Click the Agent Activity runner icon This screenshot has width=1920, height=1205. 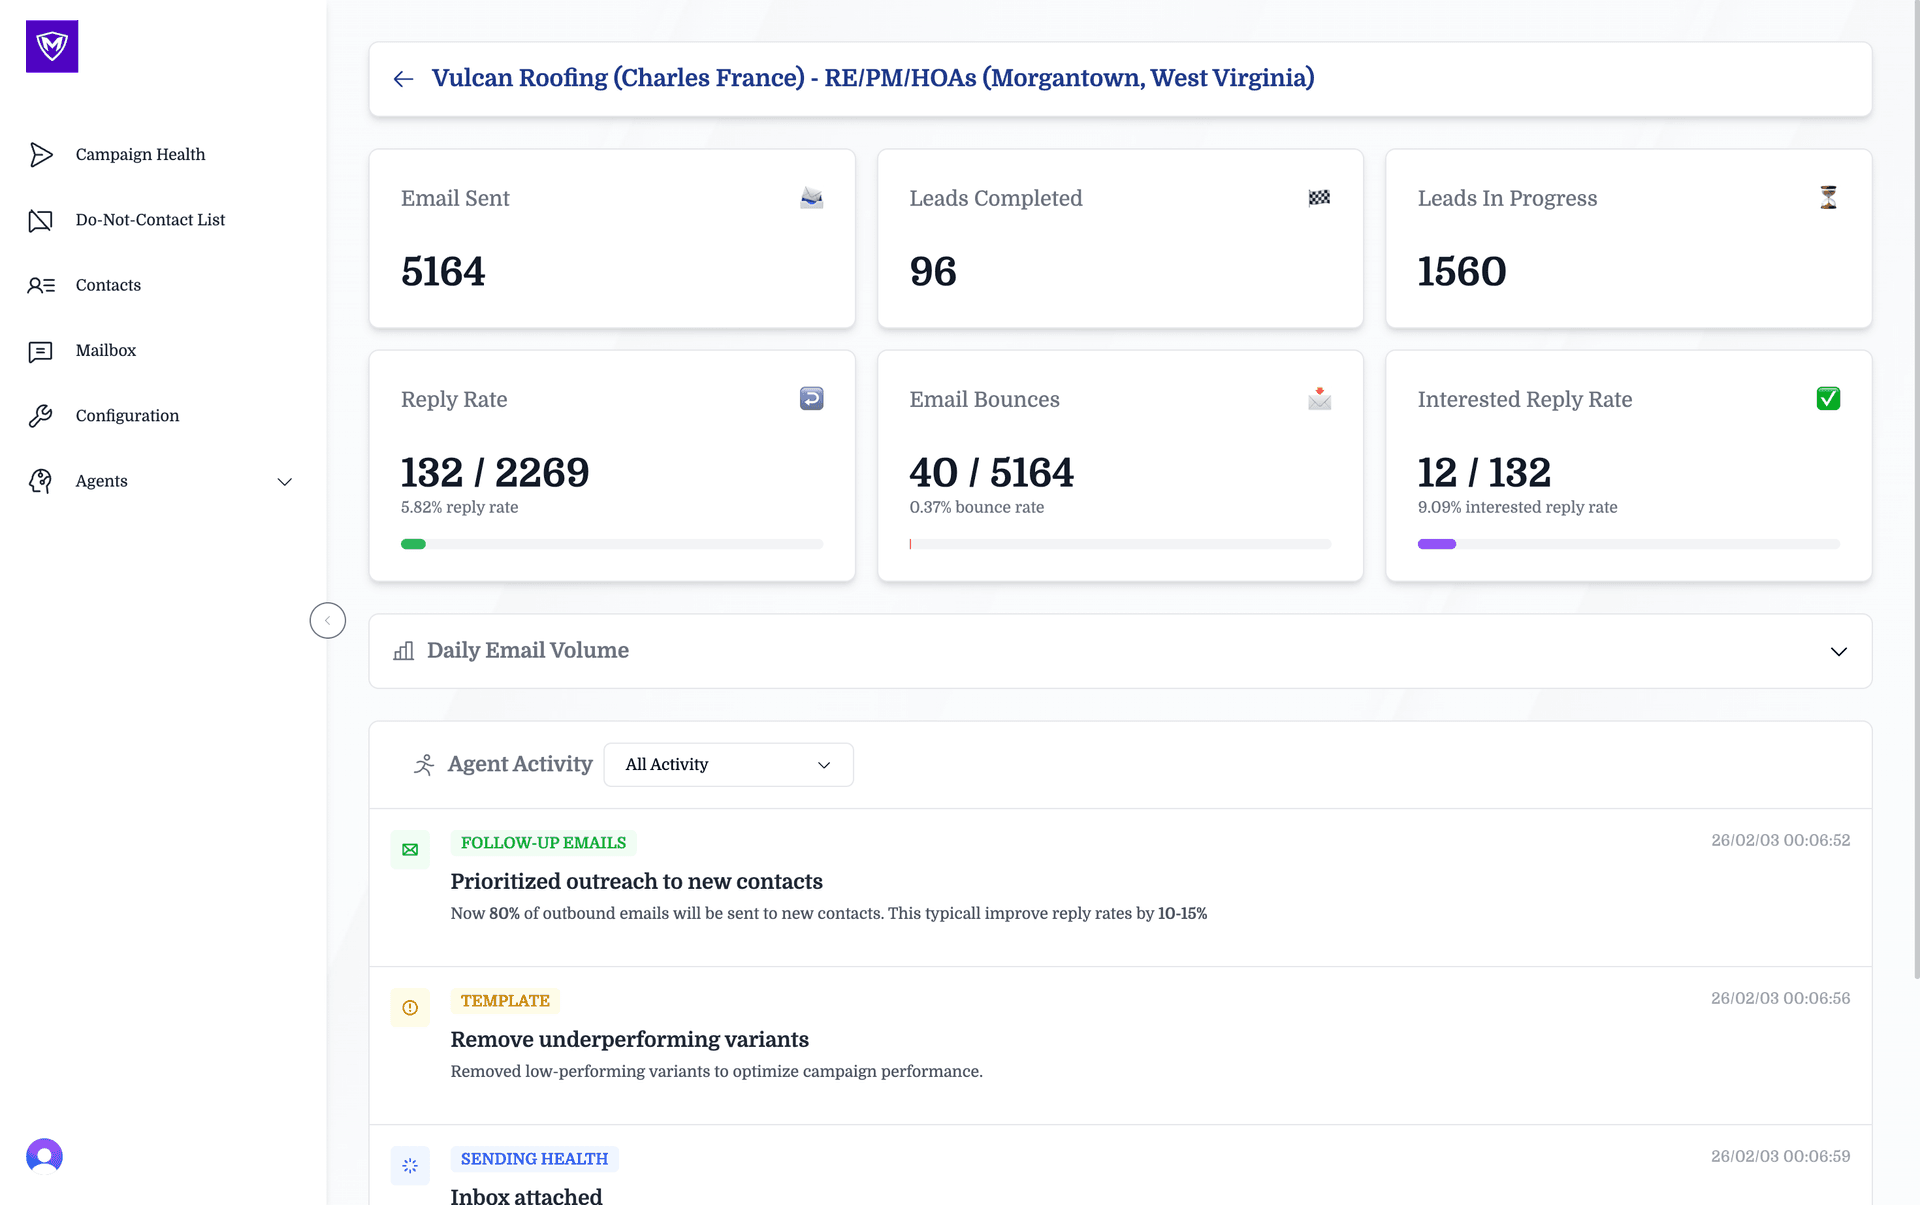(x=423, y=763)
